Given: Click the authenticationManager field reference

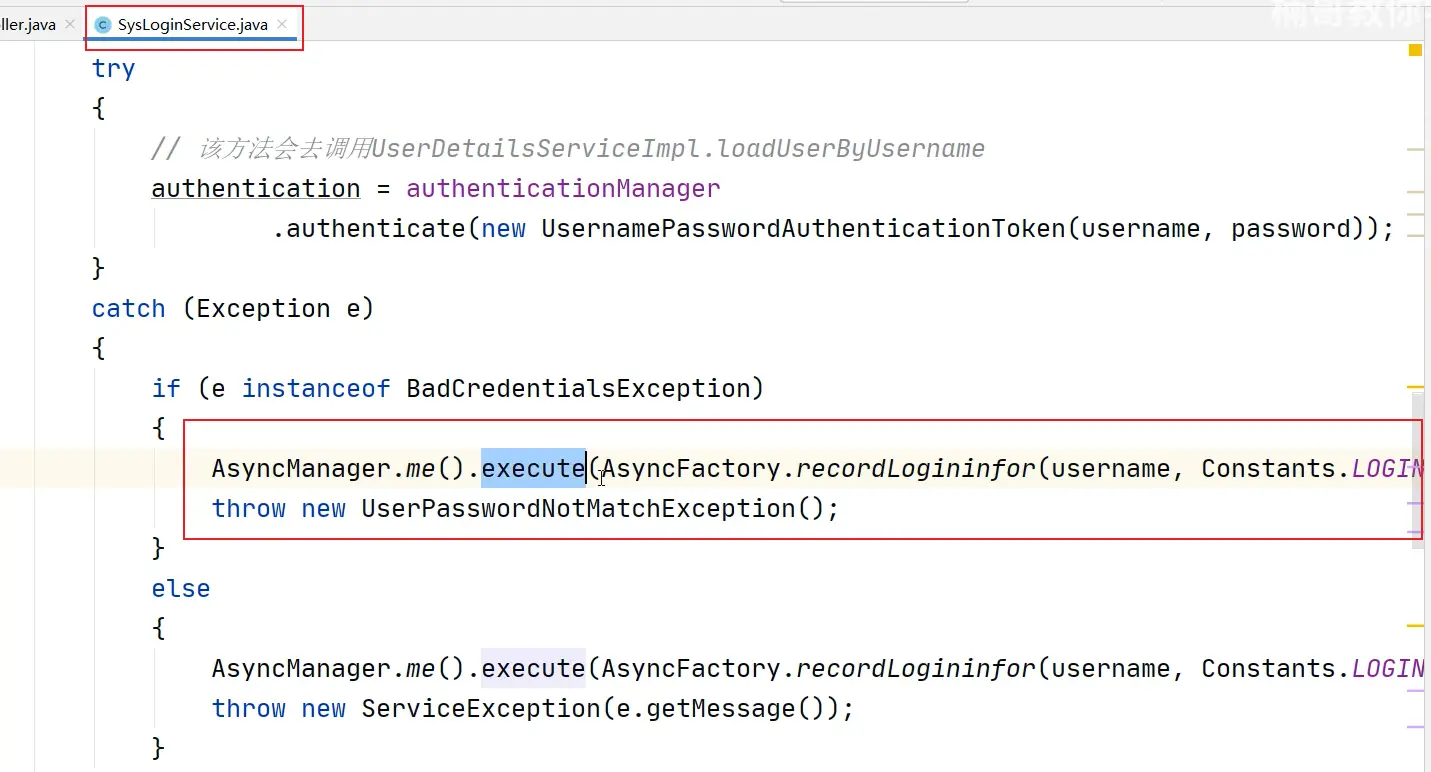Looking at the screenshot, I should point(563,188).
